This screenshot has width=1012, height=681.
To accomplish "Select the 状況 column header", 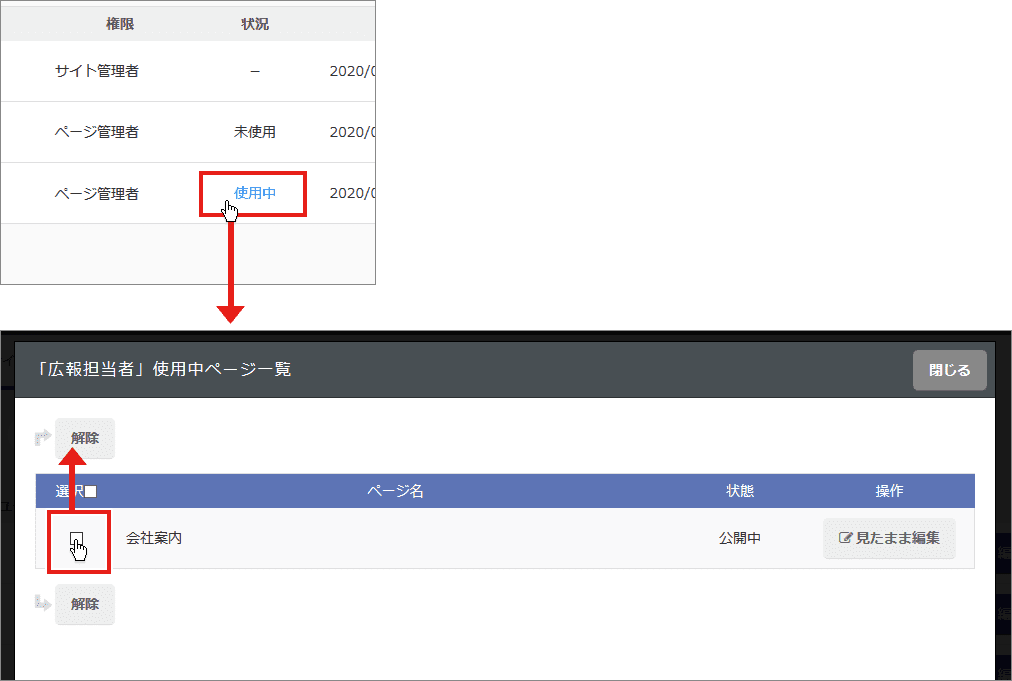I will [255, 24].
